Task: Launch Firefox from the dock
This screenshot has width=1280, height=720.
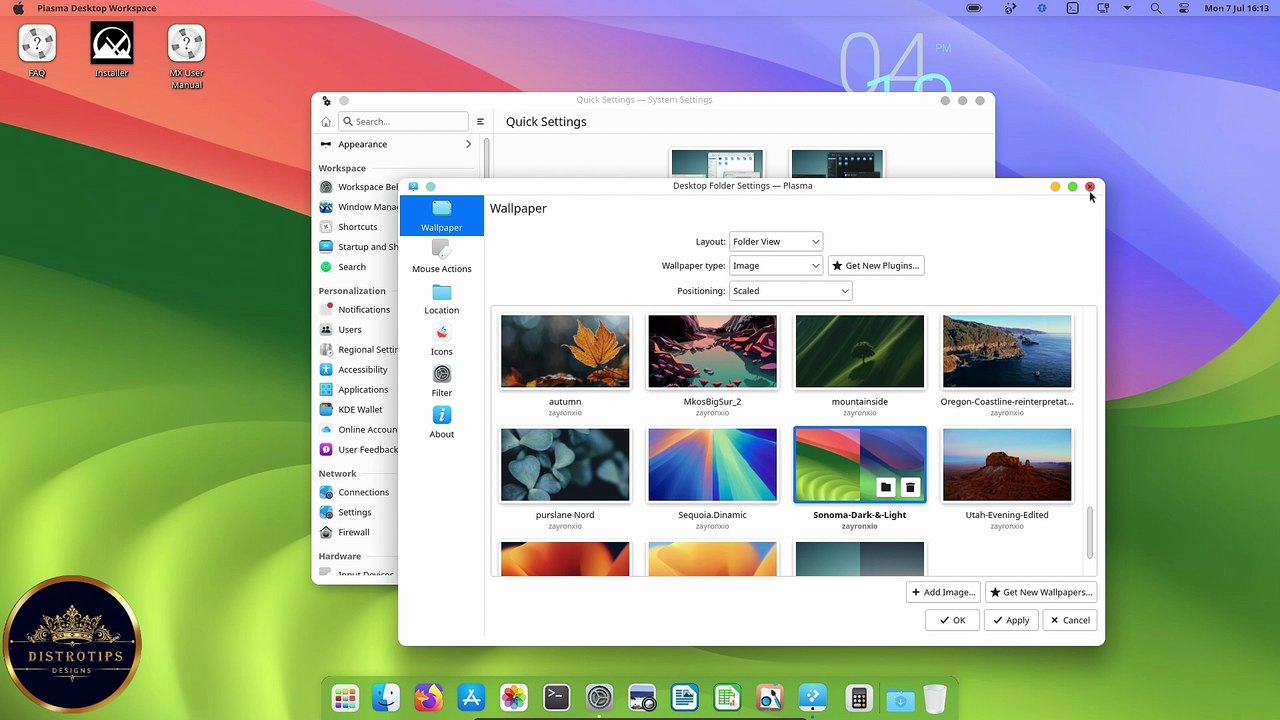Action: point(428,698)
